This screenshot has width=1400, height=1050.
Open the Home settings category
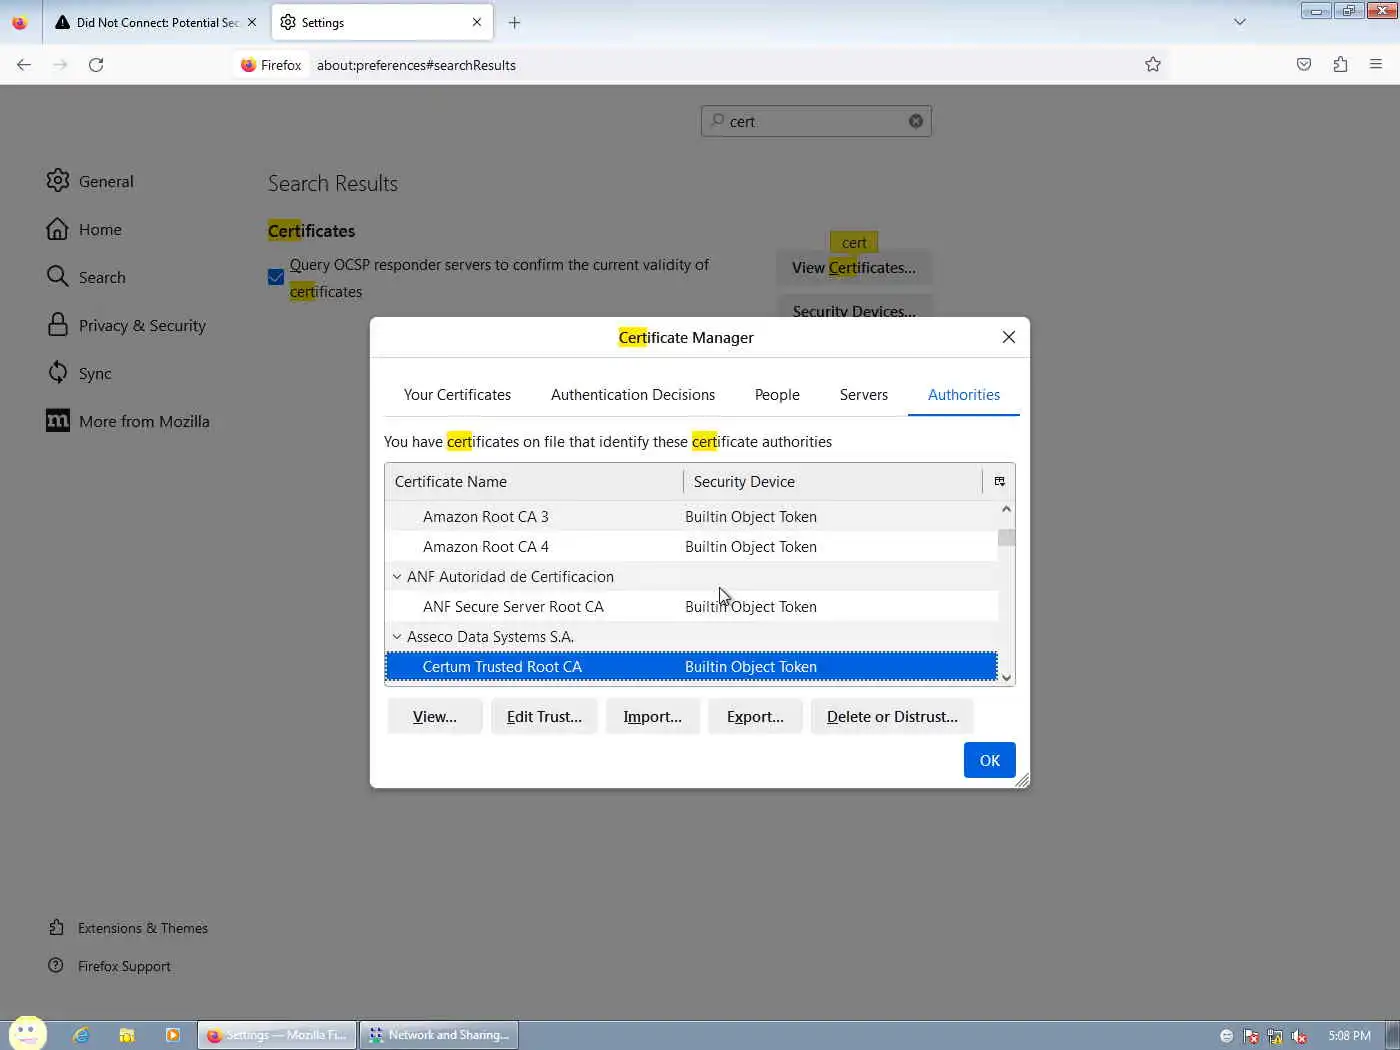pyautogui.click(x=84, y=229)
